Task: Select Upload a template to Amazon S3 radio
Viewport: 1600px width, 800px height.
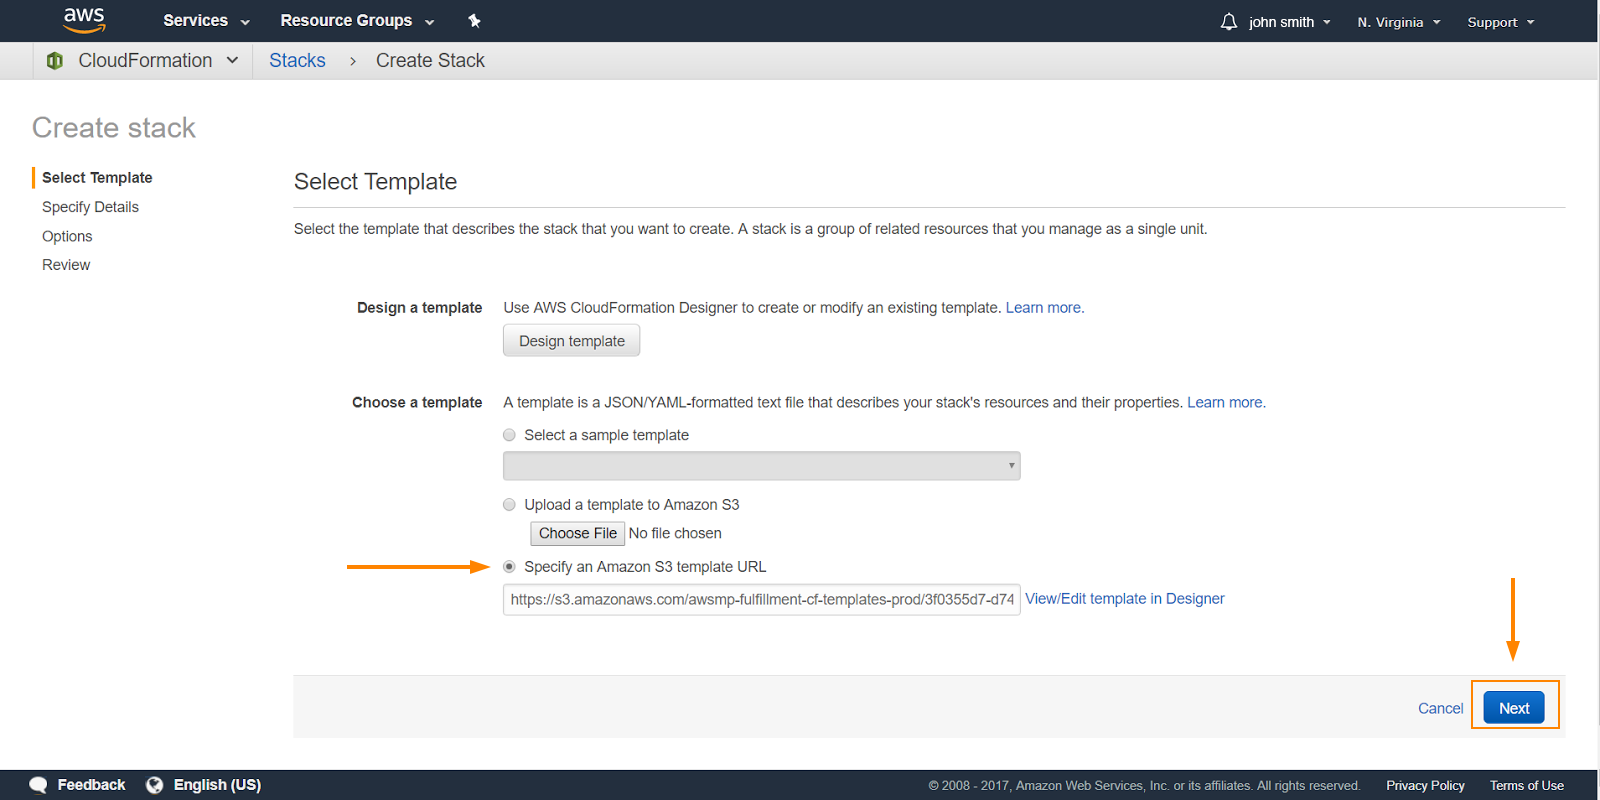Action: pyautogui.click(x=509, y=505)
